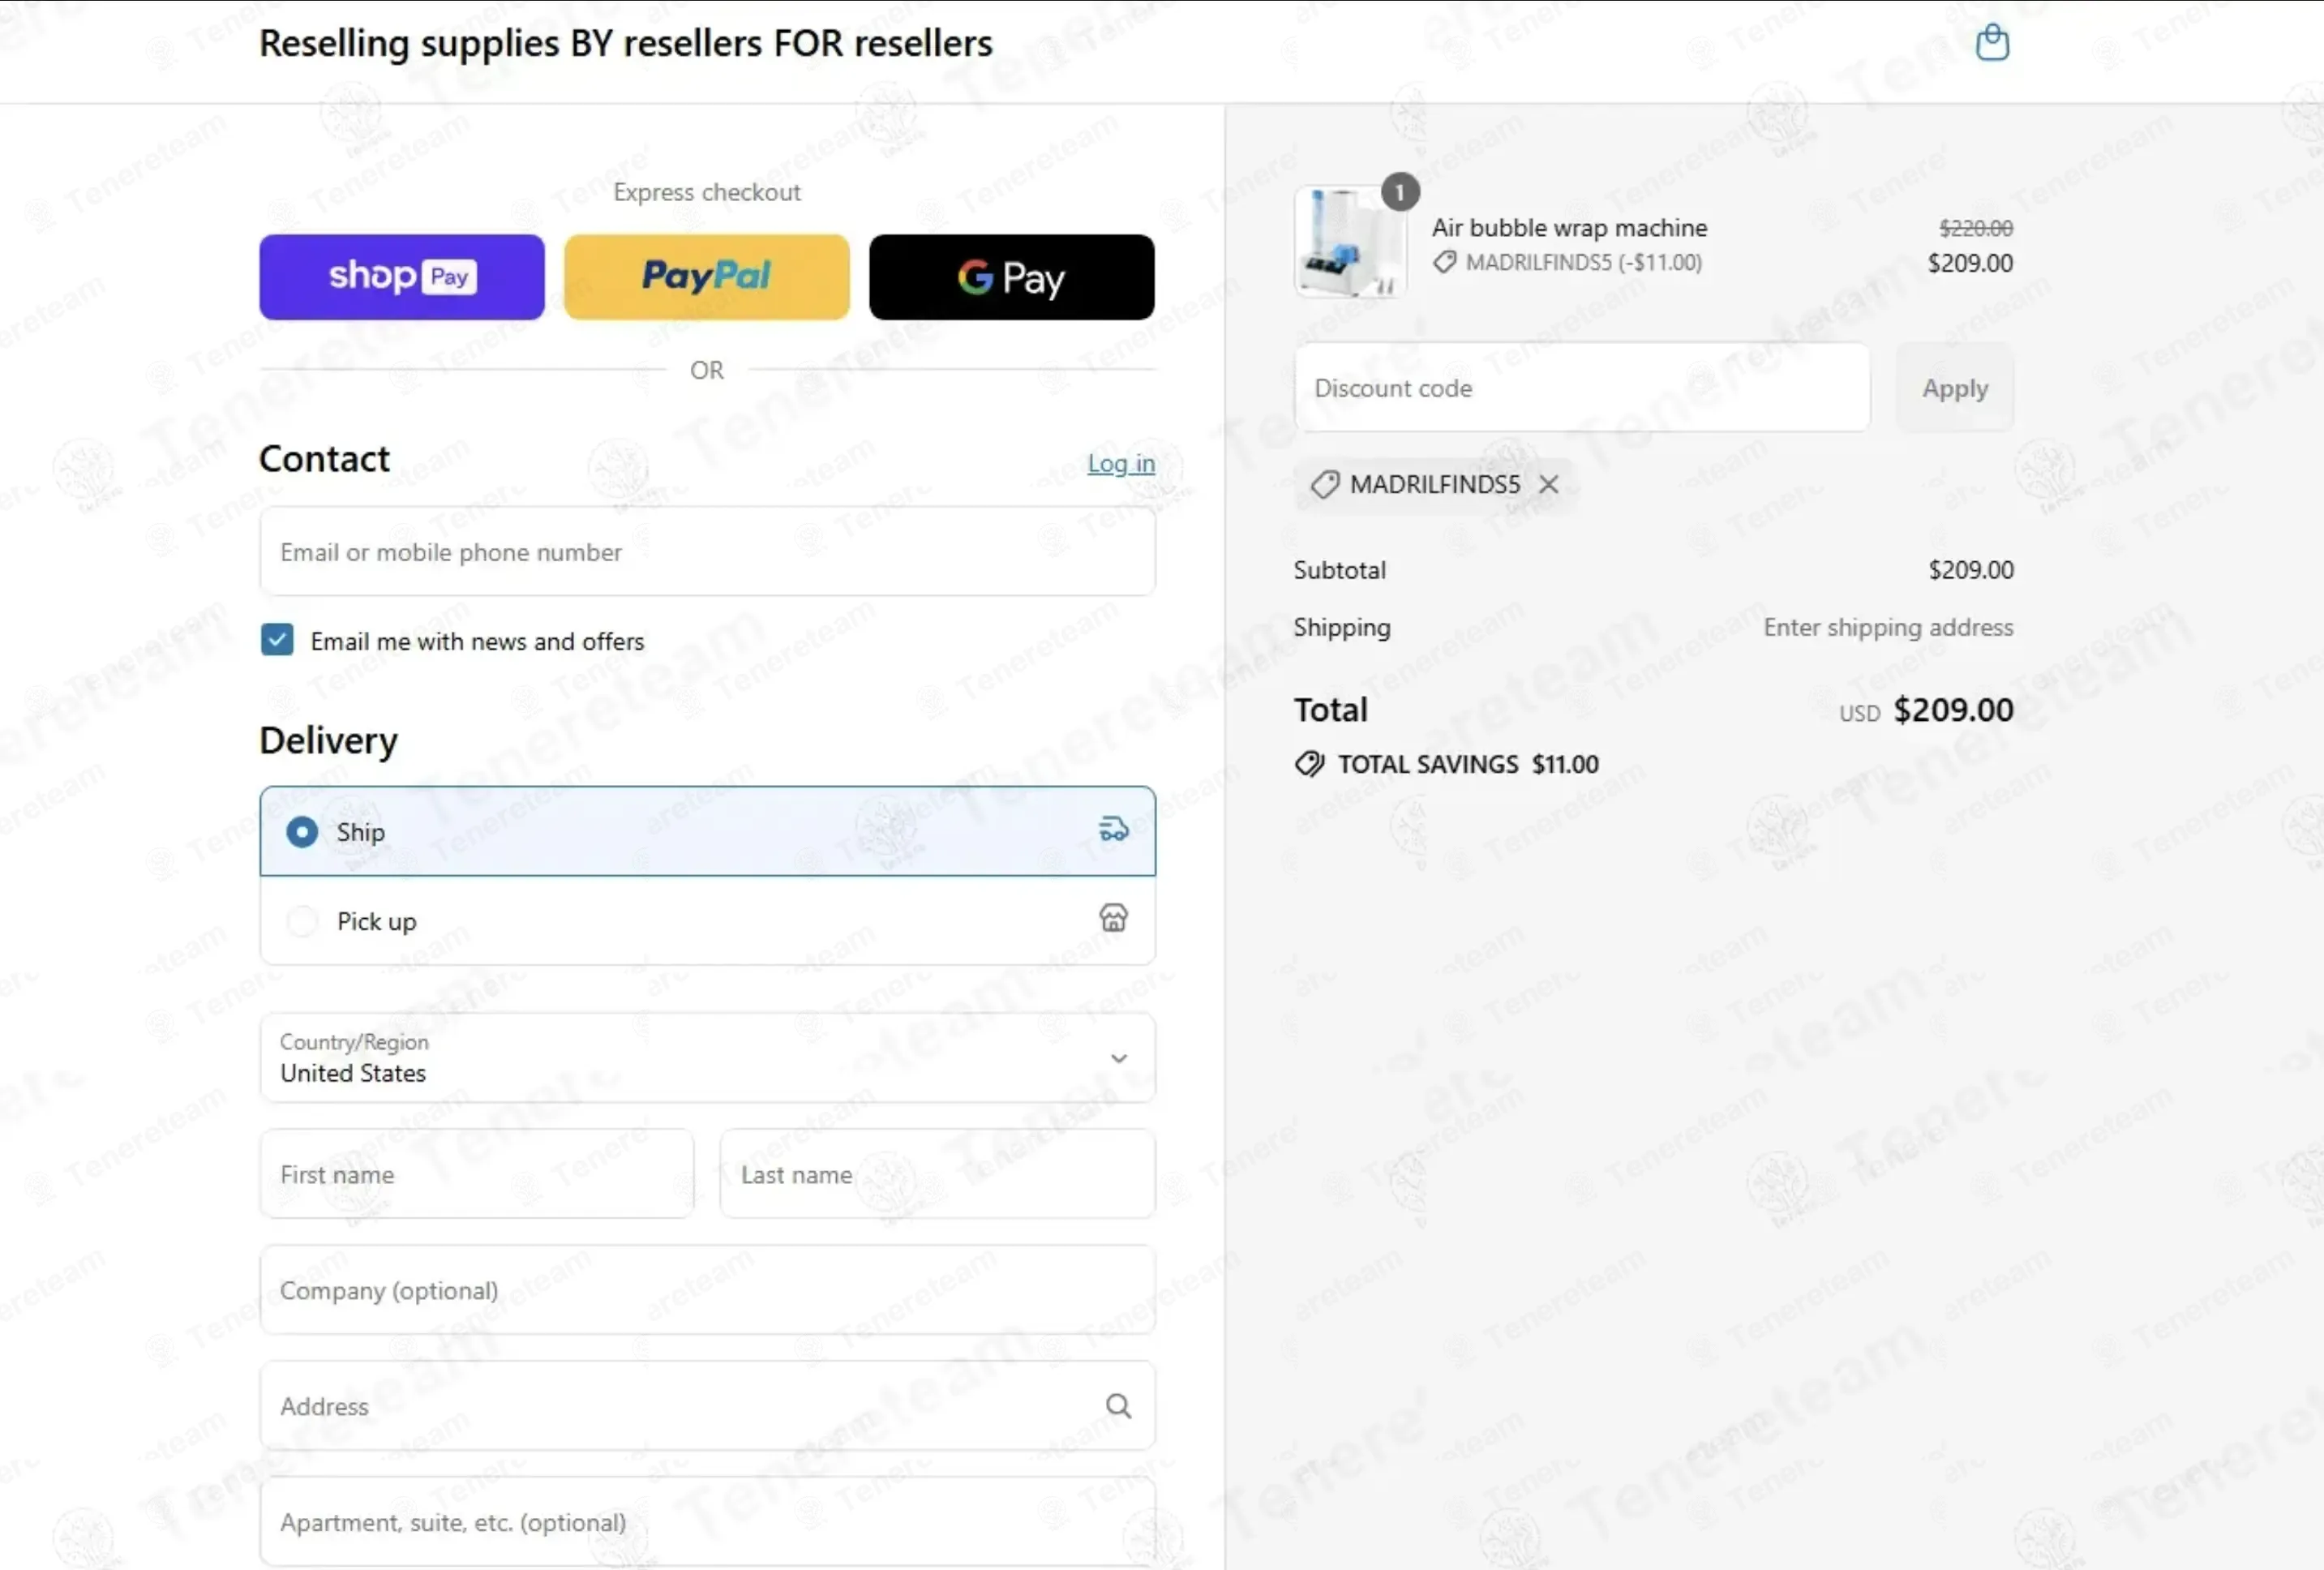Open the shopping bag cart icon
Image resolution: width=2324 pixels, height=1570 pixels.
tap(1991, 43)
